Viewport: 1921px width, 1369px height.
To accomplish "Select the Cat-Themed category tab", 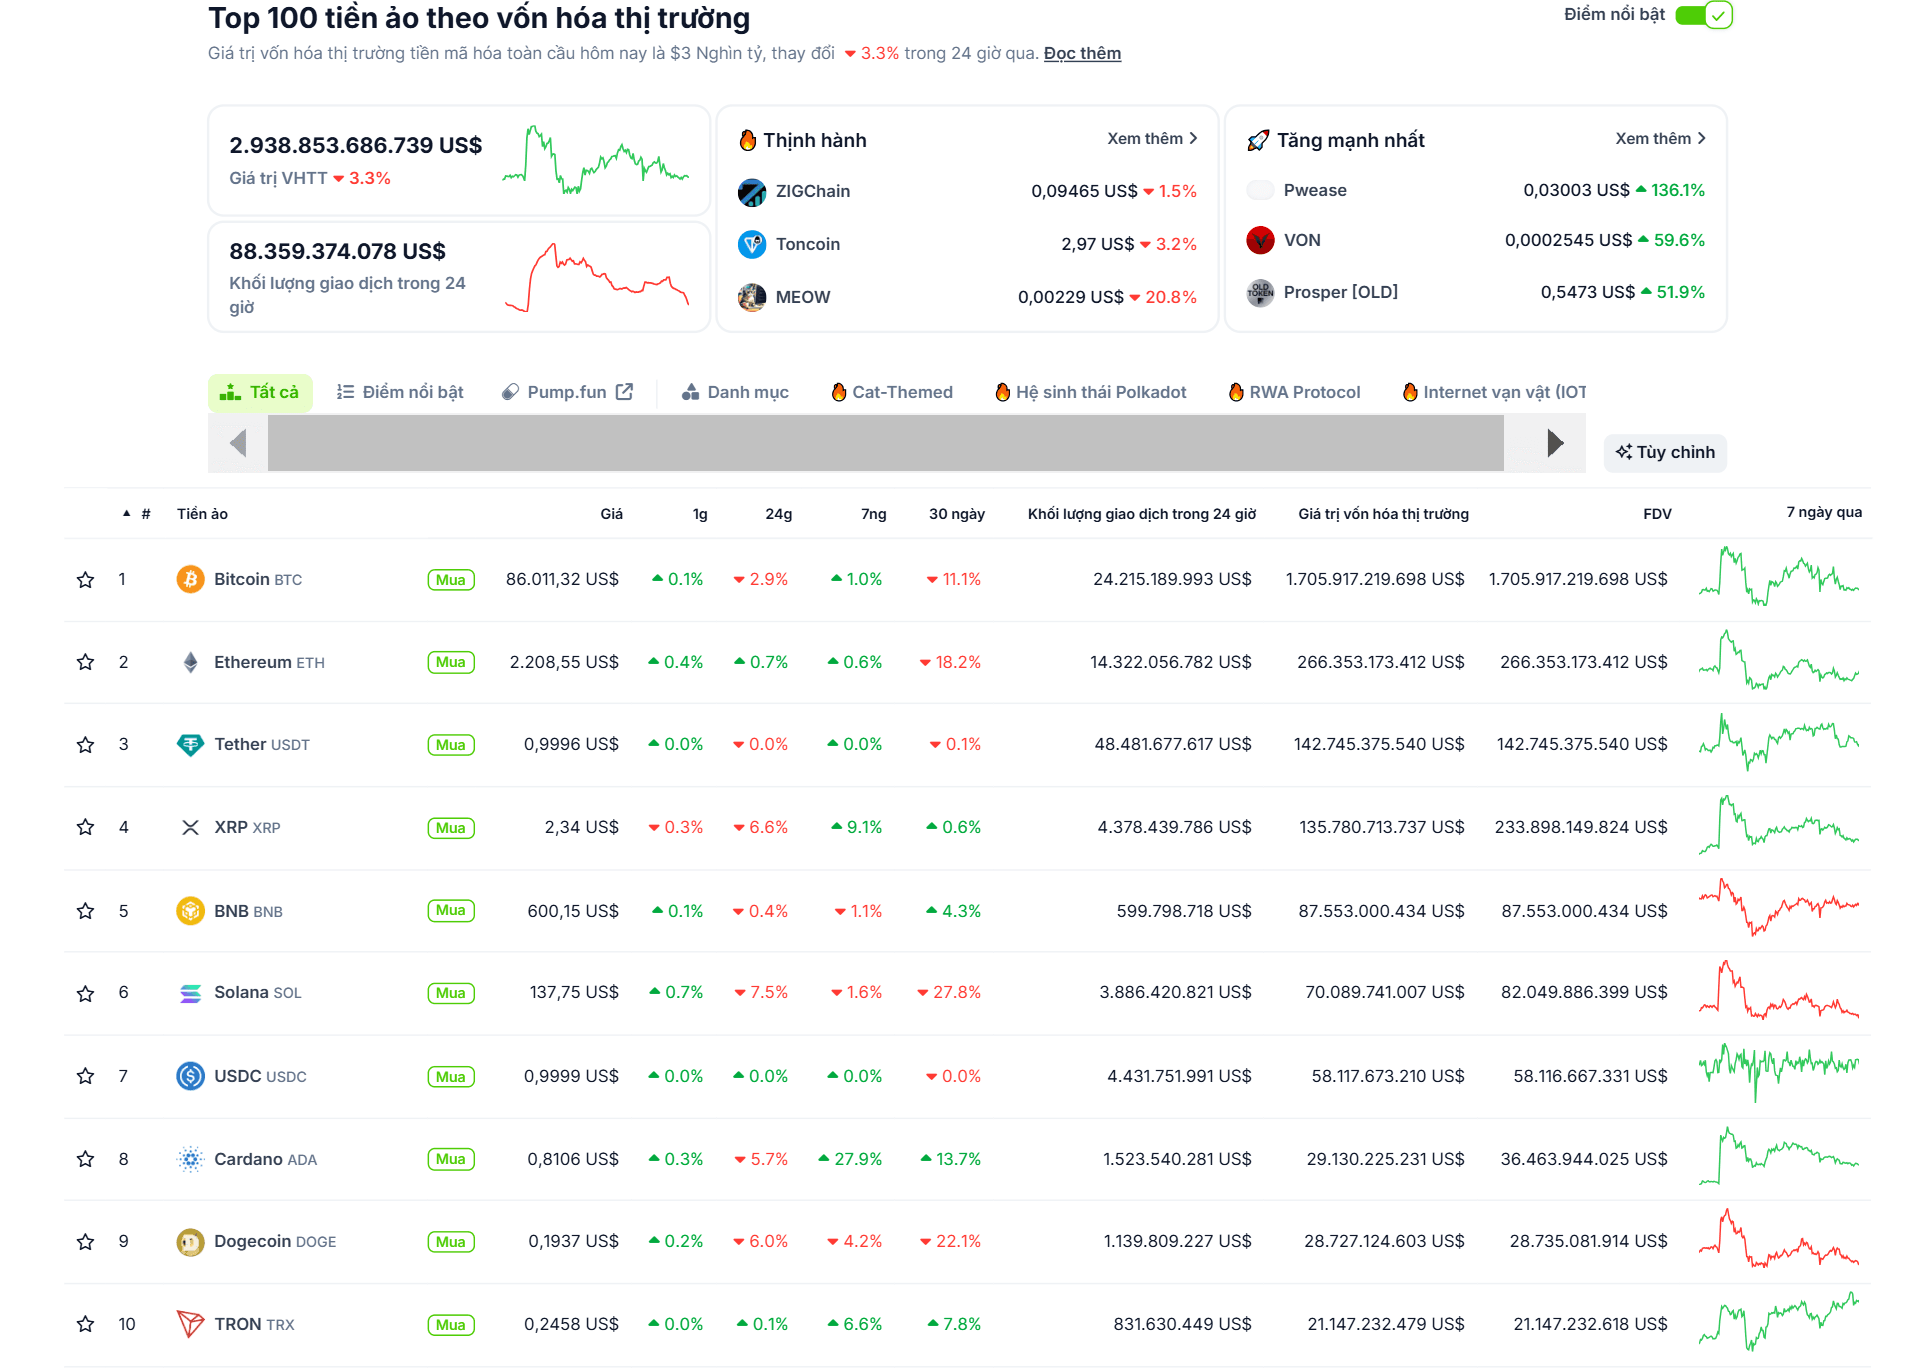I will (892, 392).
